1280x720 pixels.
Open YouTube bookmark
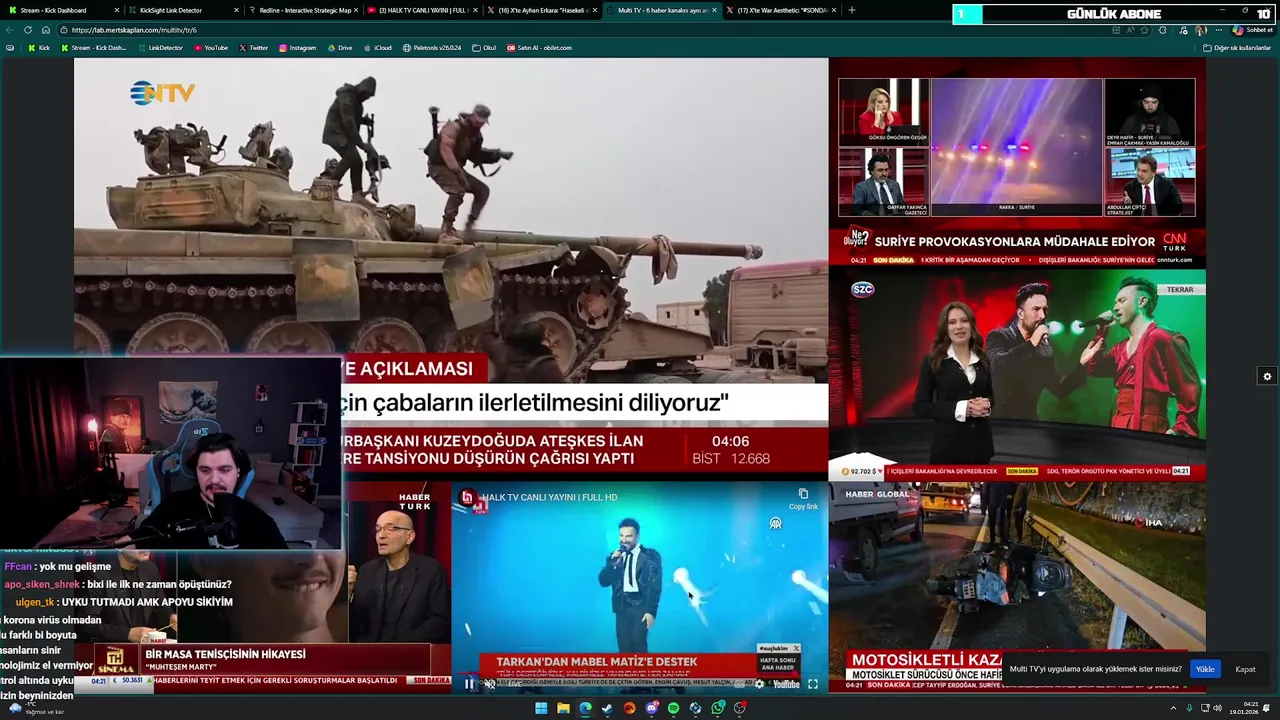[211, 48]
